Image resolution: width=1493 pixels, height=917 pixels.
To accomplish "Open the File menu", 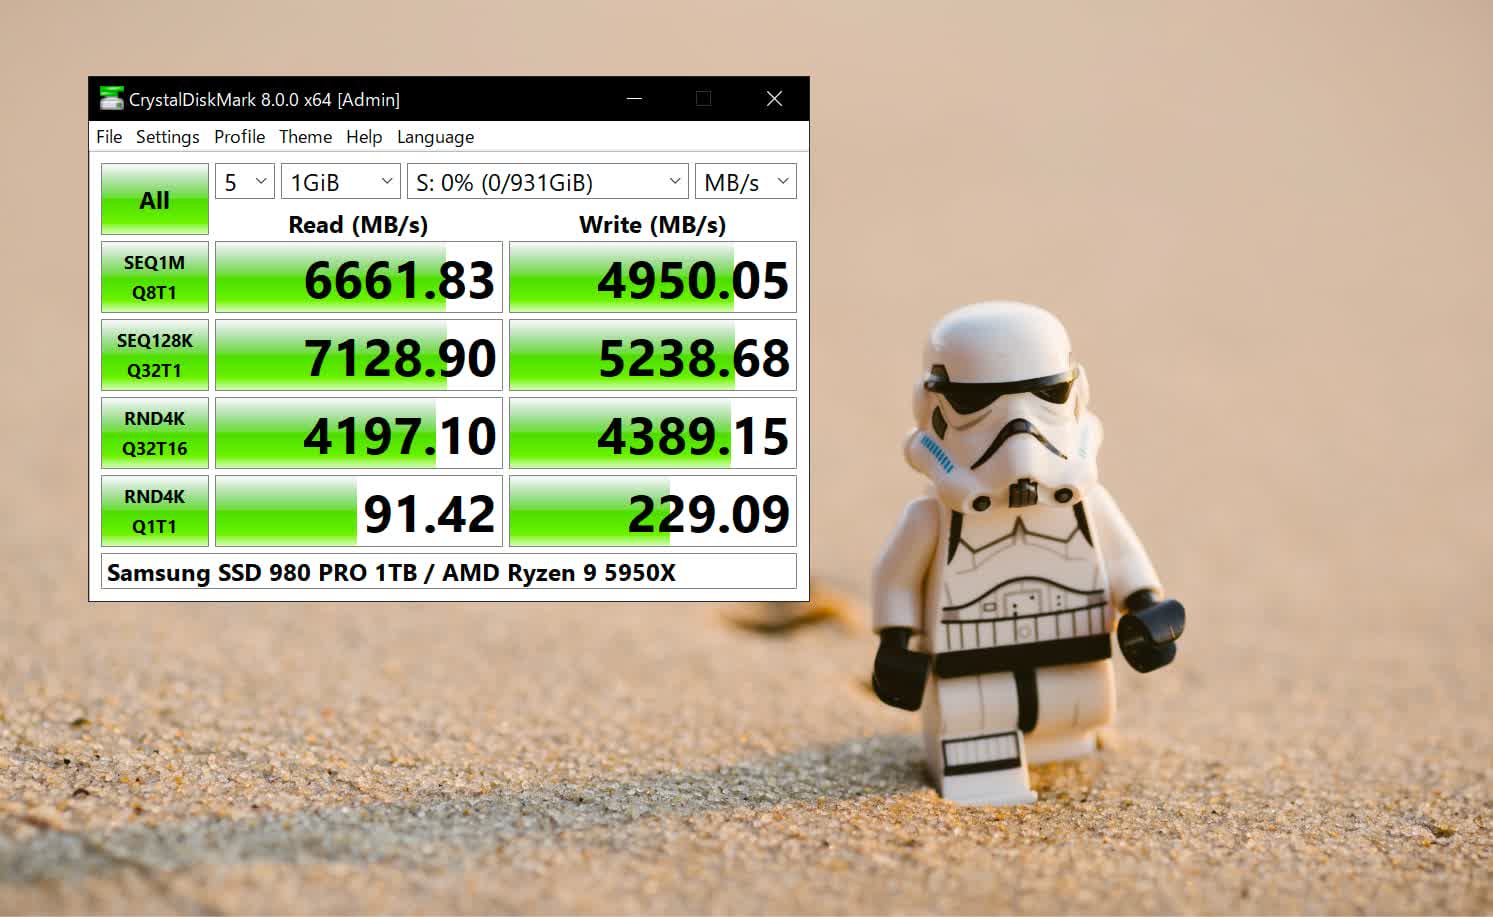I will [109, 137].
